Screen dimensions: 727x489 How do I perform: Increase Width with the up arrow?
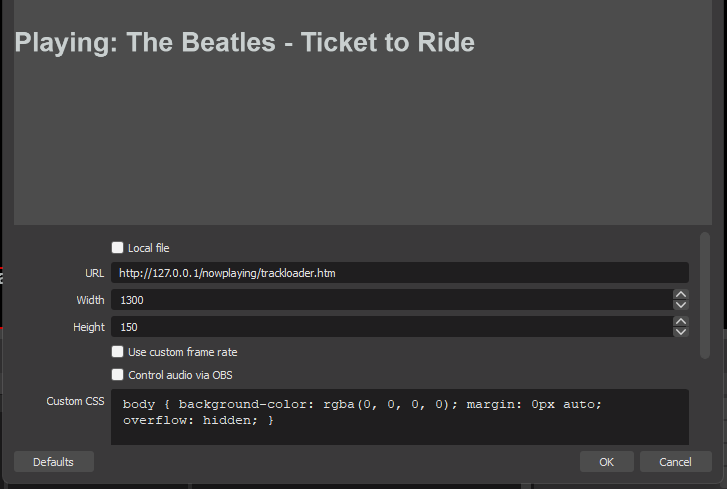click(681, 294)
